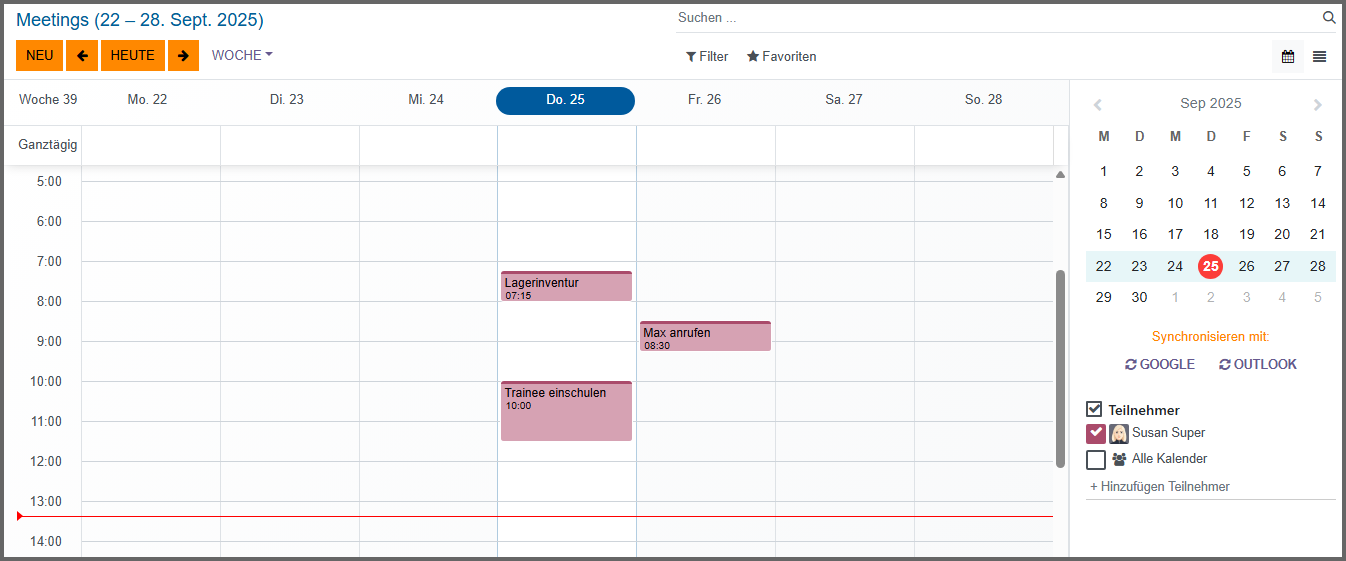This screenshot has width=1346, height=561.
Task: Go to next week with right arrow
Action: [x=183, y=56]
